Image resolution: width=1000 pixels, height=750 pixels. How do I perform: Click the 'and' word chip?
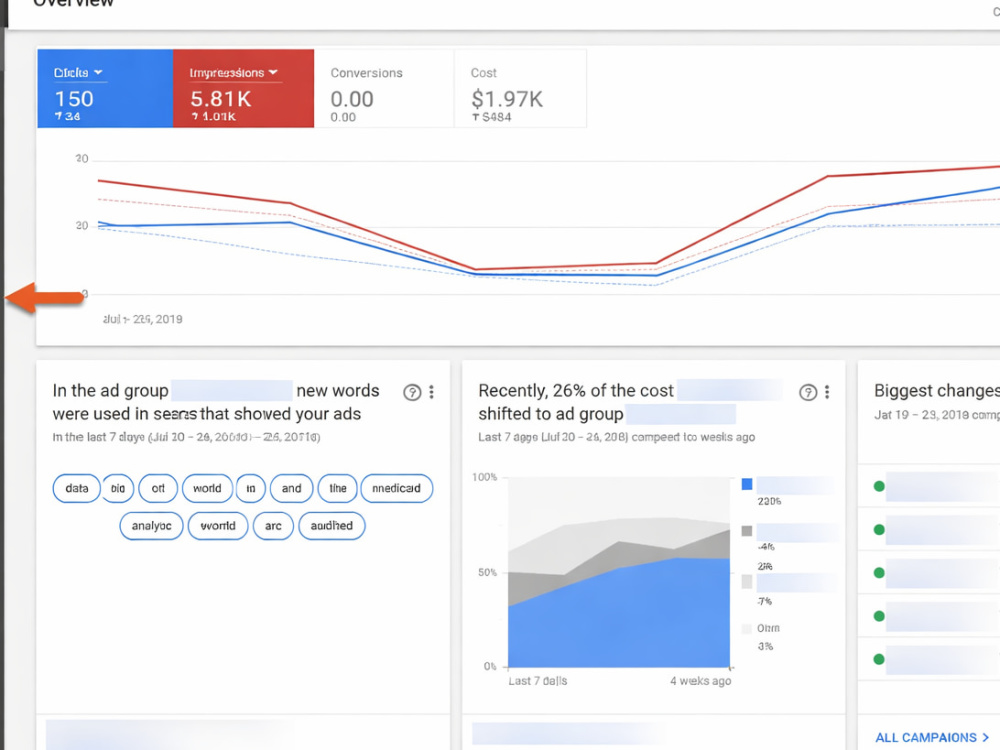click(x=291, y=489)
